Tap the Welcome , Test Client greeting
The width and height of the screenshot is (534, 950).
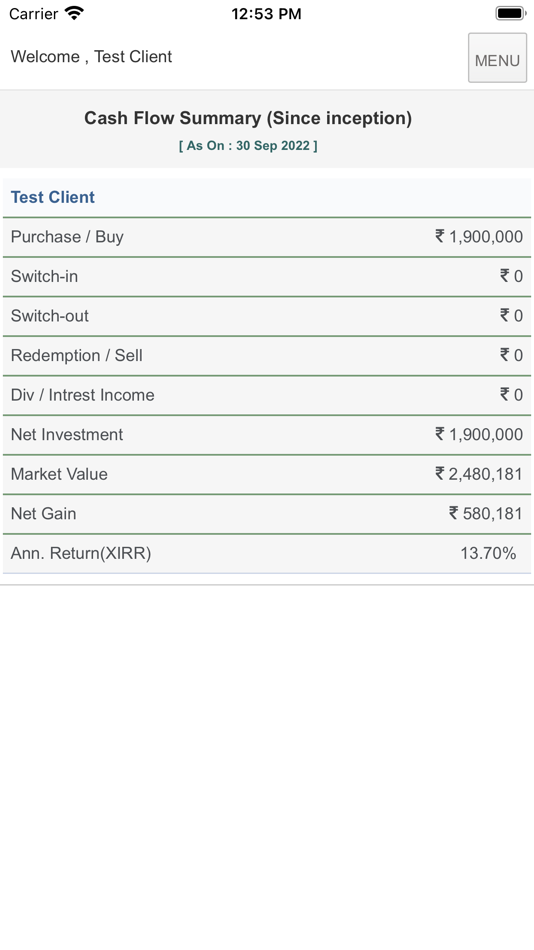pos(92,56)
